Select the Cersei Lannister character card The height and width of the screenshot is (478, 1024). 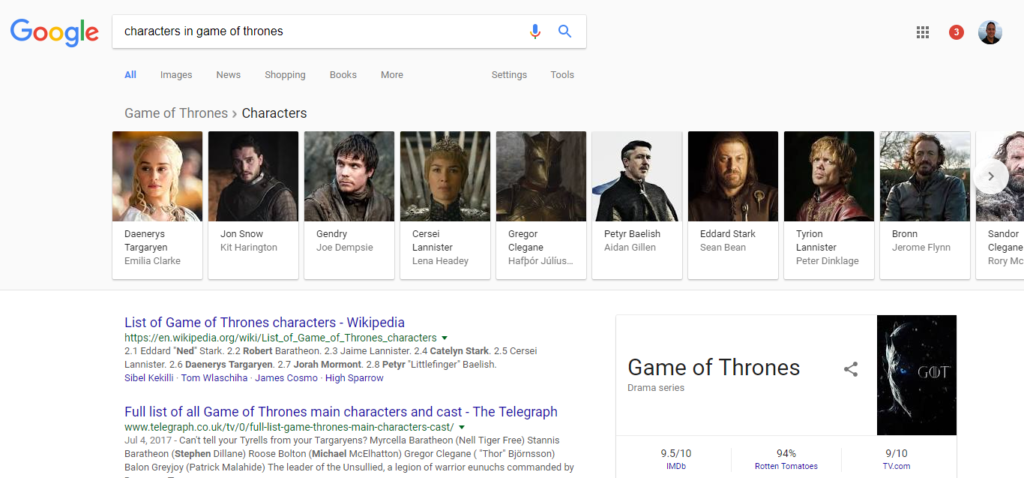click(445, 205)
